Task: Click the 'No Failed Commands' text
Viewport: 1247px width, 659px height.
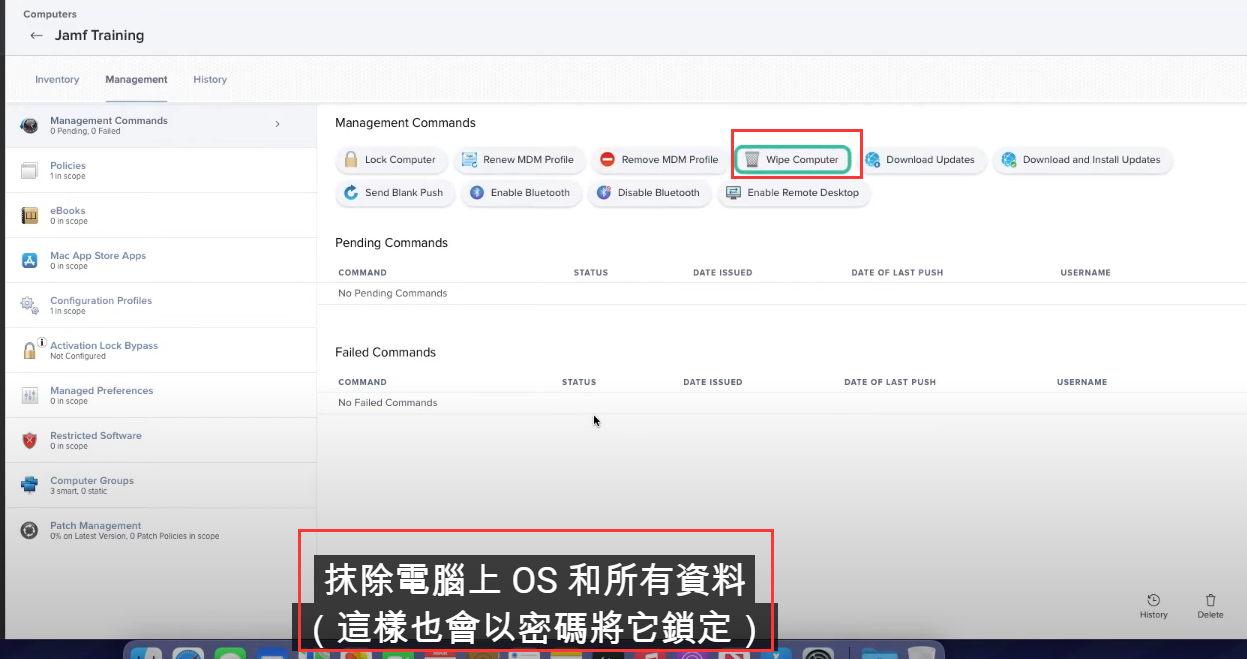Action: tap(388, 403)
